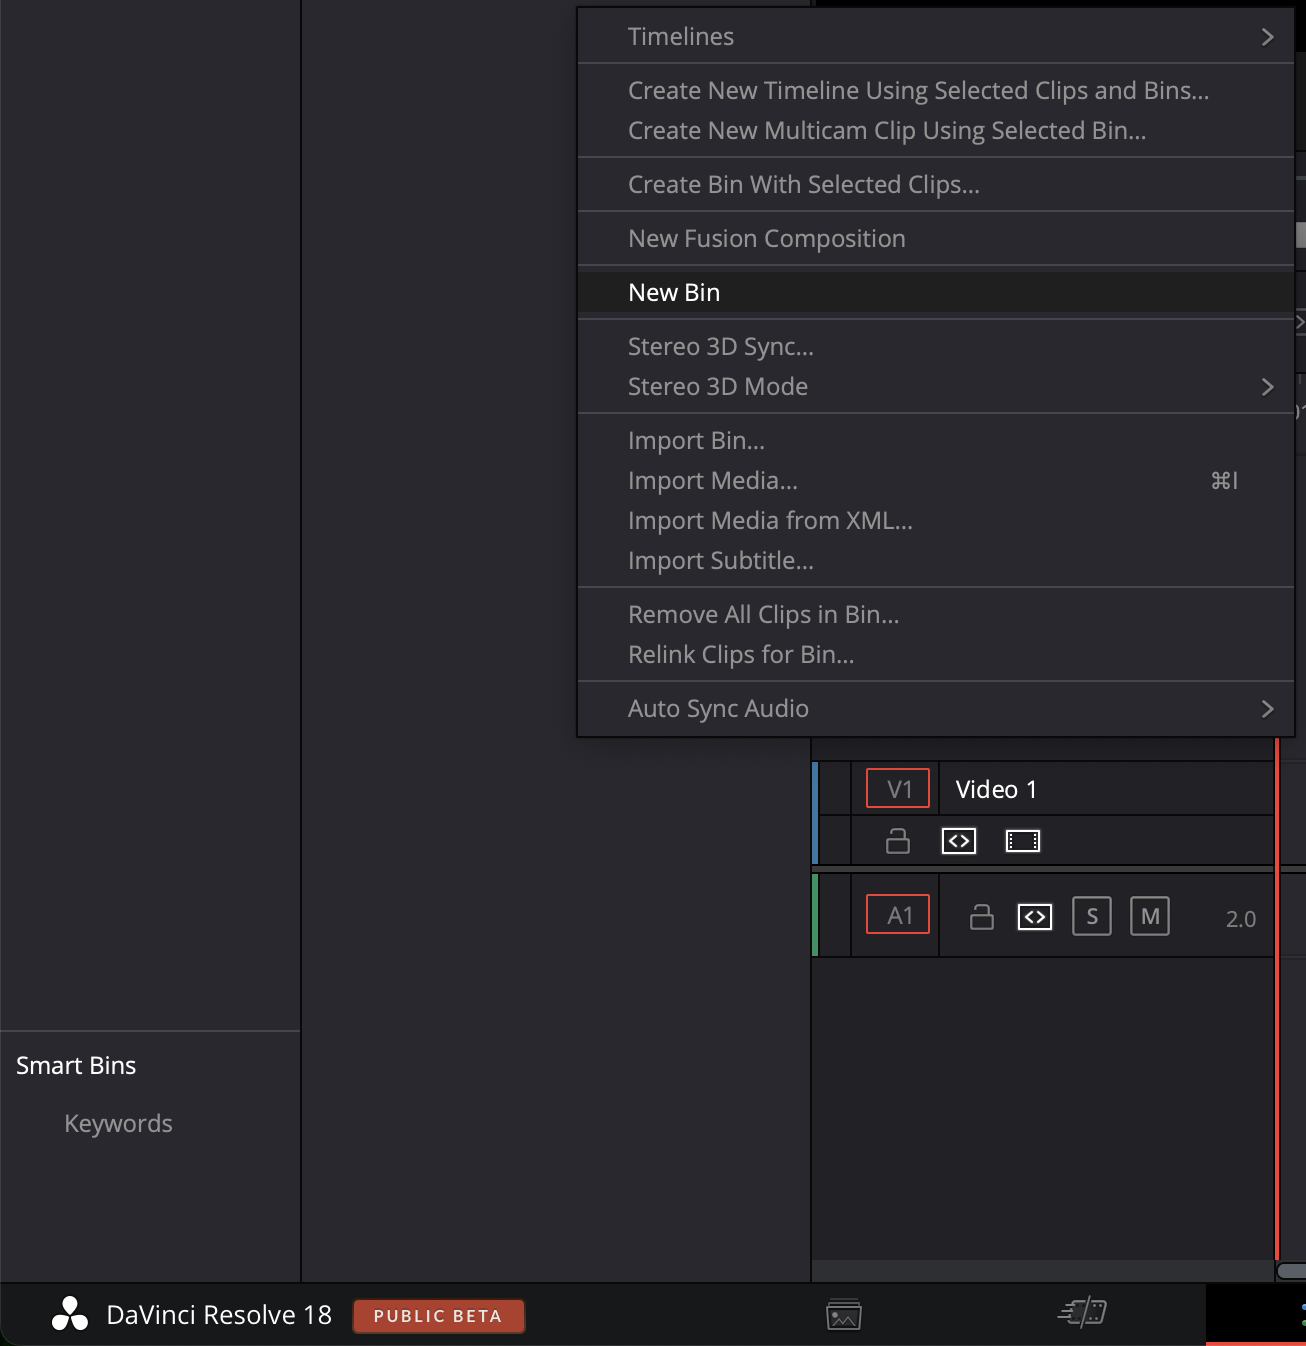Screen dimensions: 1306x1346
Task: Expand the Timelines submenu
Action: (936, 36)
